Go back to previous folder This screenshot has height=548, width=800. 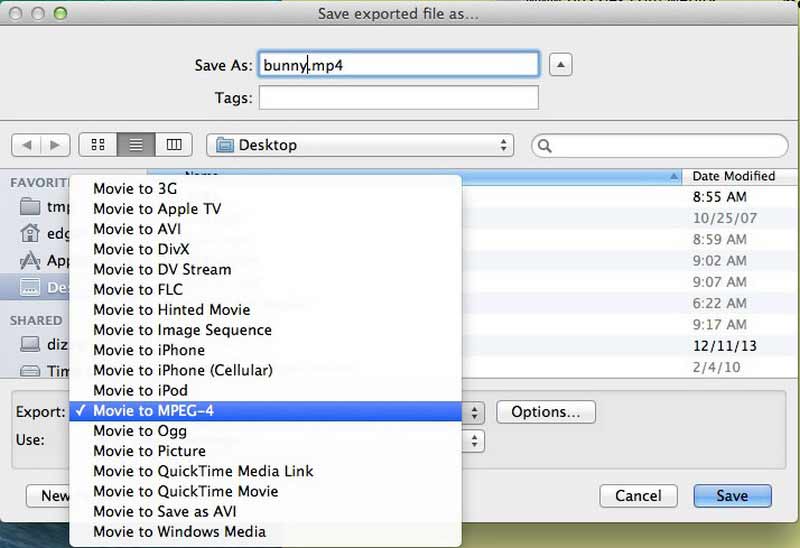(x=26, y=145)
